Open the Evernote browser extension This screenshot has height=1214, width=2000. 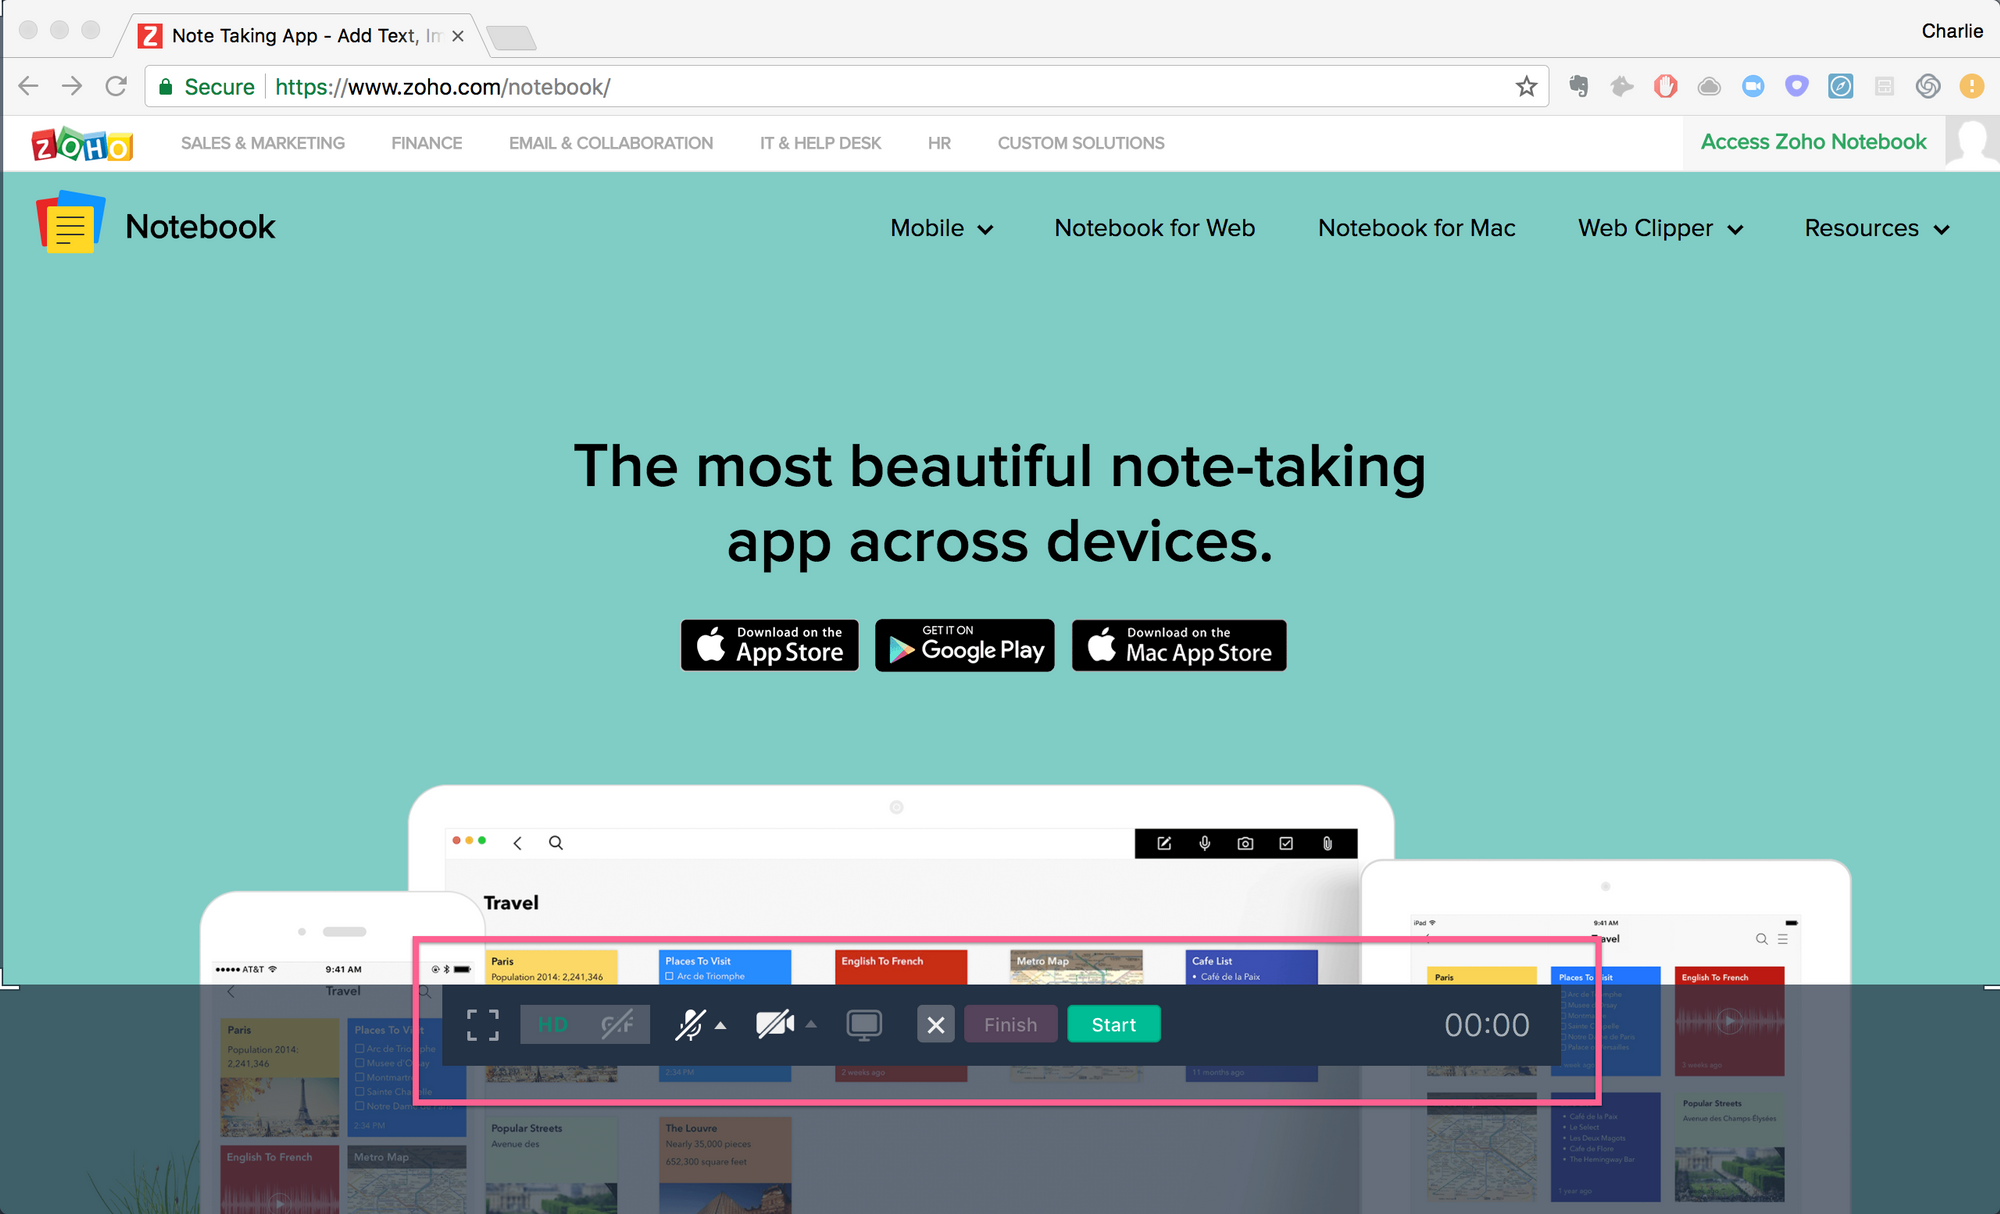point(1578,87)
